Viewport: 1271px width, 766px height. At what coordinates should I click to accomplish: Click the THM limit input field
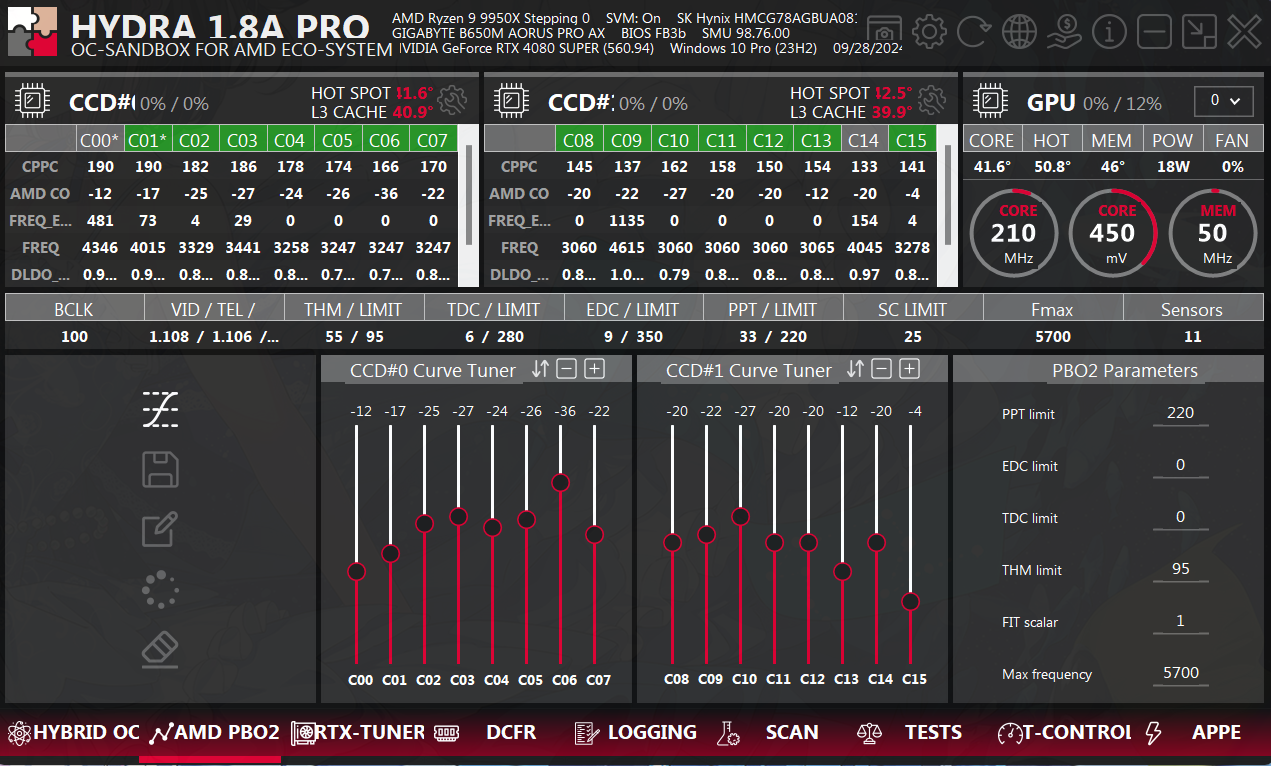[1180, 569]
